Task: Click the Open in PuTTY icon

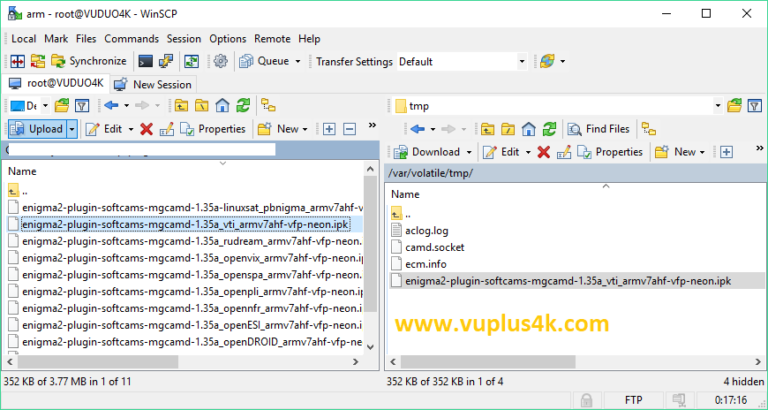Action: pyautogui.click(x=166, y=61)
